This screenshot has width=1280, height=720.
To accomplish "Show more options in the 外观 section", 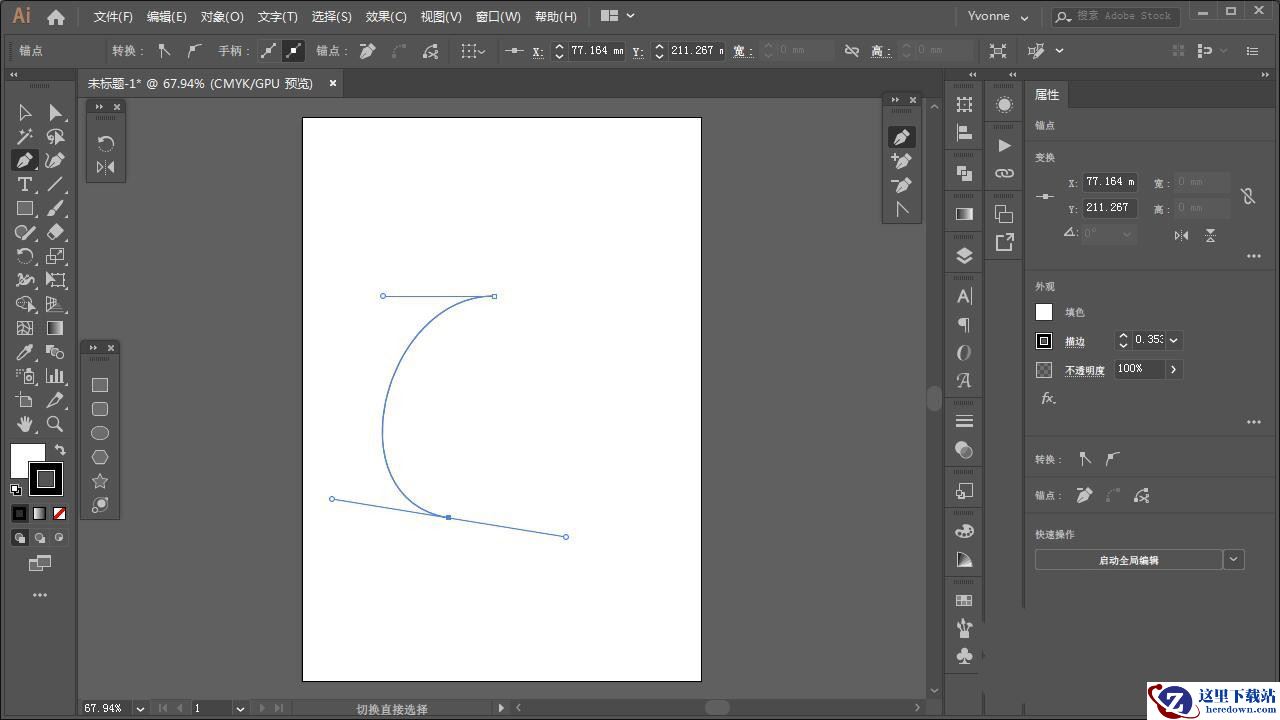I will coord(1254,422).
